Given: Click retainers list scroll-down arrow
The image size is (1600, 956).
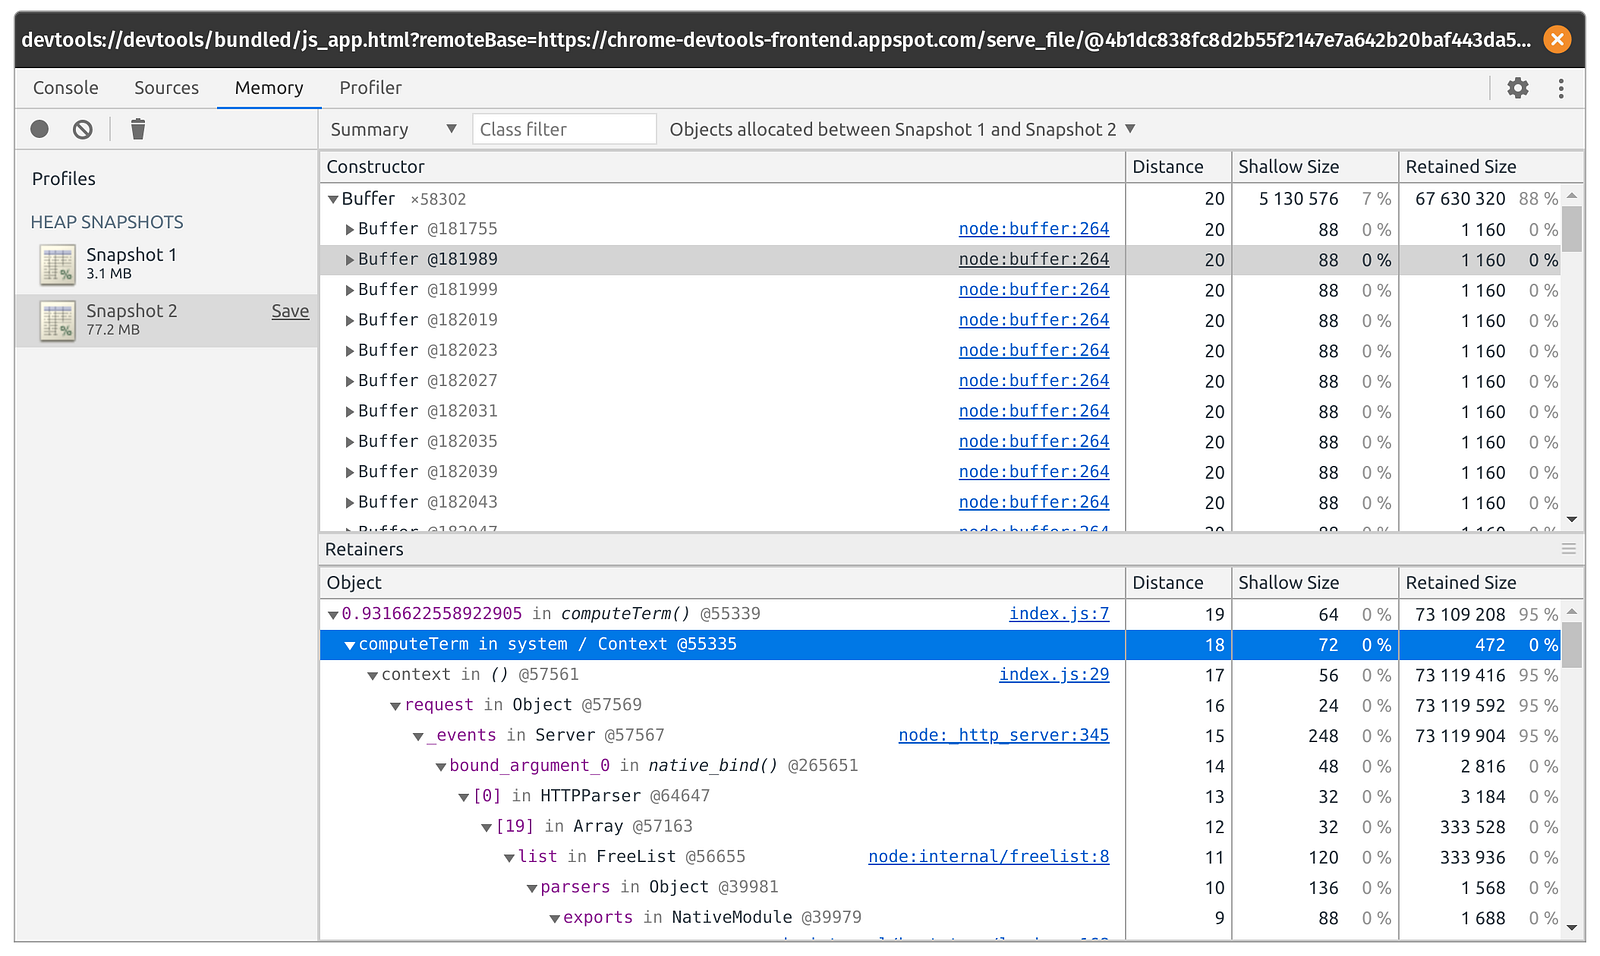Looking at the screenshot, I should click(1572, 929).
